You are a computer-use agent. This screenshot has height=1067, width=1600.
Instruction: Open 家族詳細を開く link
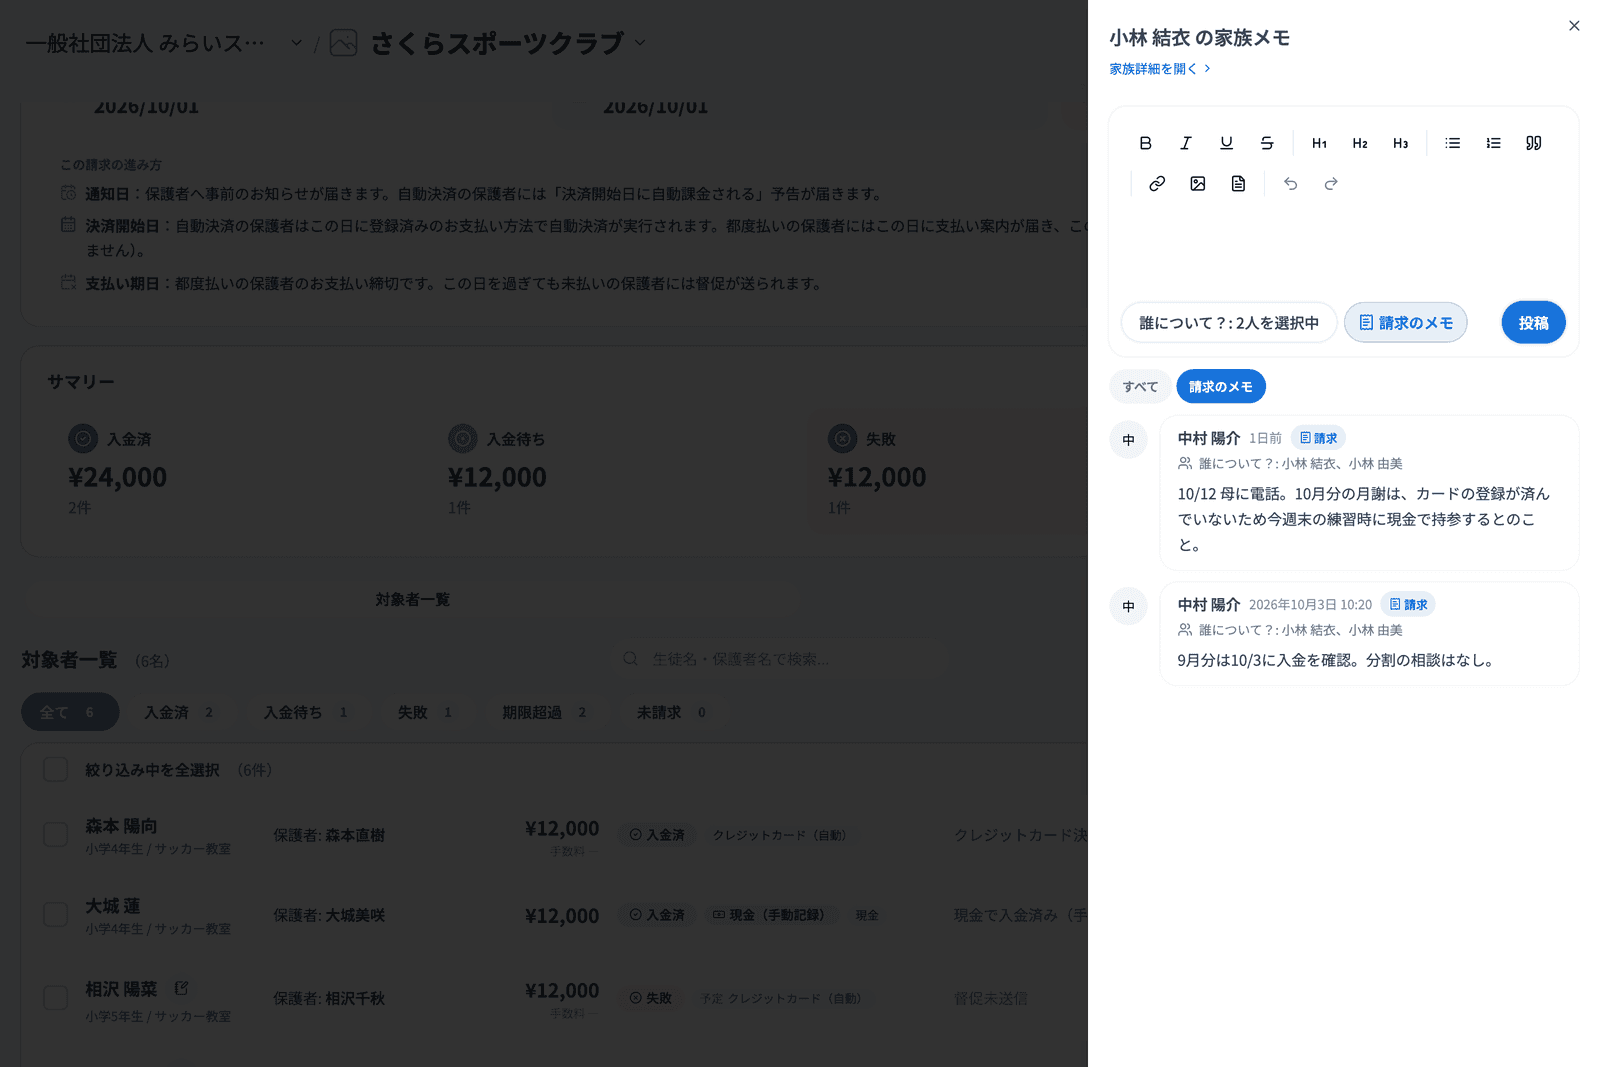[x=1160, y=69]
